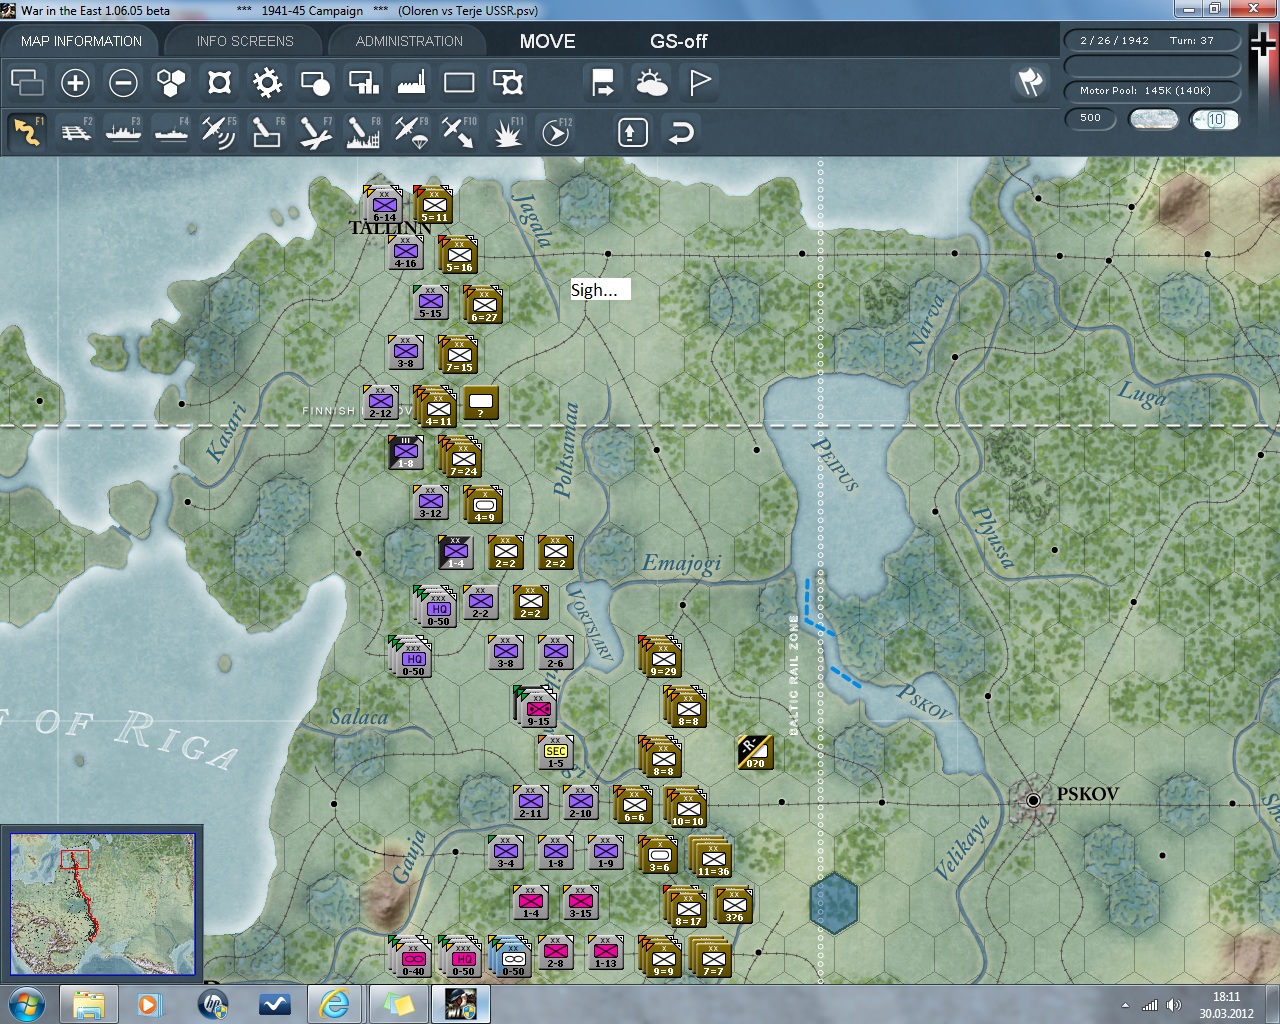Click the date and Turn 37 field
This screenshot has width=1280, height=1024.
(x=1152, y=41)
